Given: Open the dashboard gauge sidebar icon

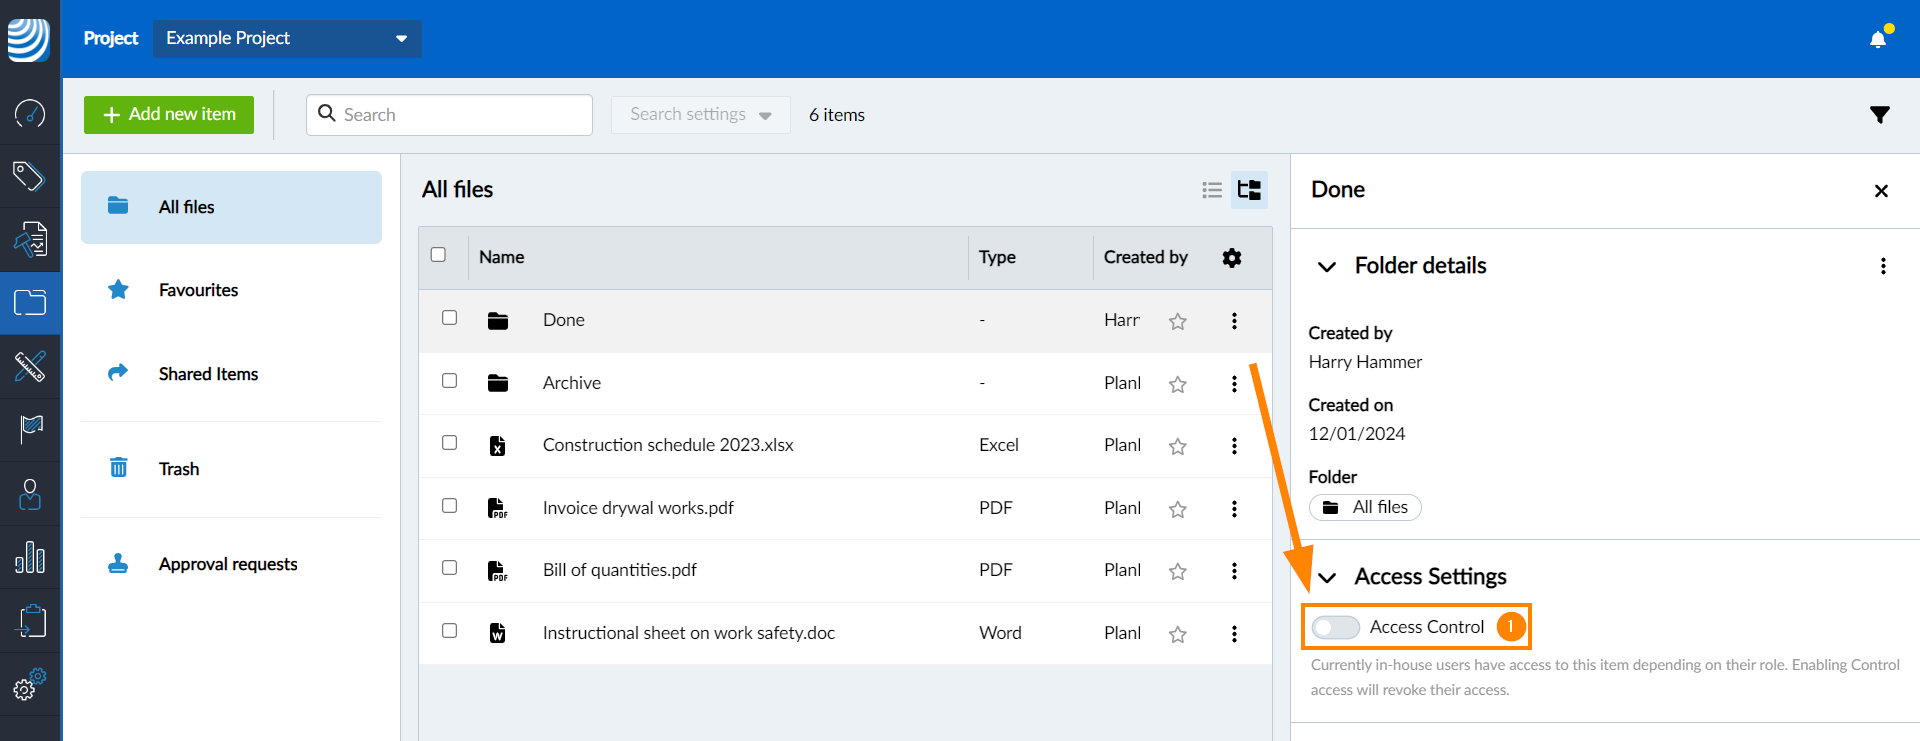Looking at the screenshot, I should point(30,113).
